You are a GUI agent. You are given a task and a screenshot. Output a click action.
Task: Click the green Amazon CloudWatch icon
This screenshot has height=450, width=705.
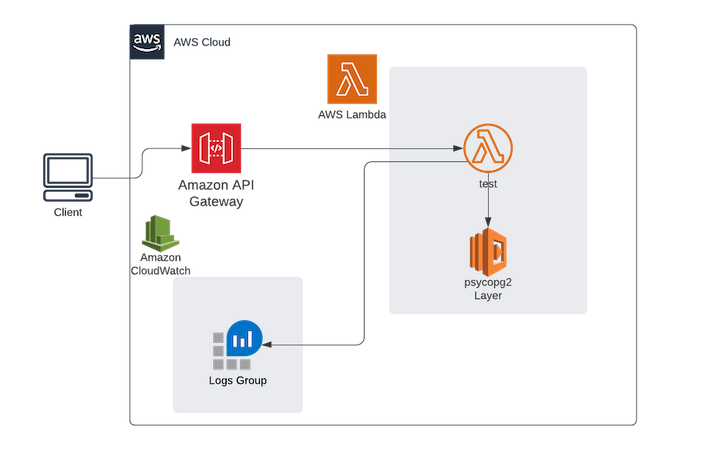click(x=161, y=232)
